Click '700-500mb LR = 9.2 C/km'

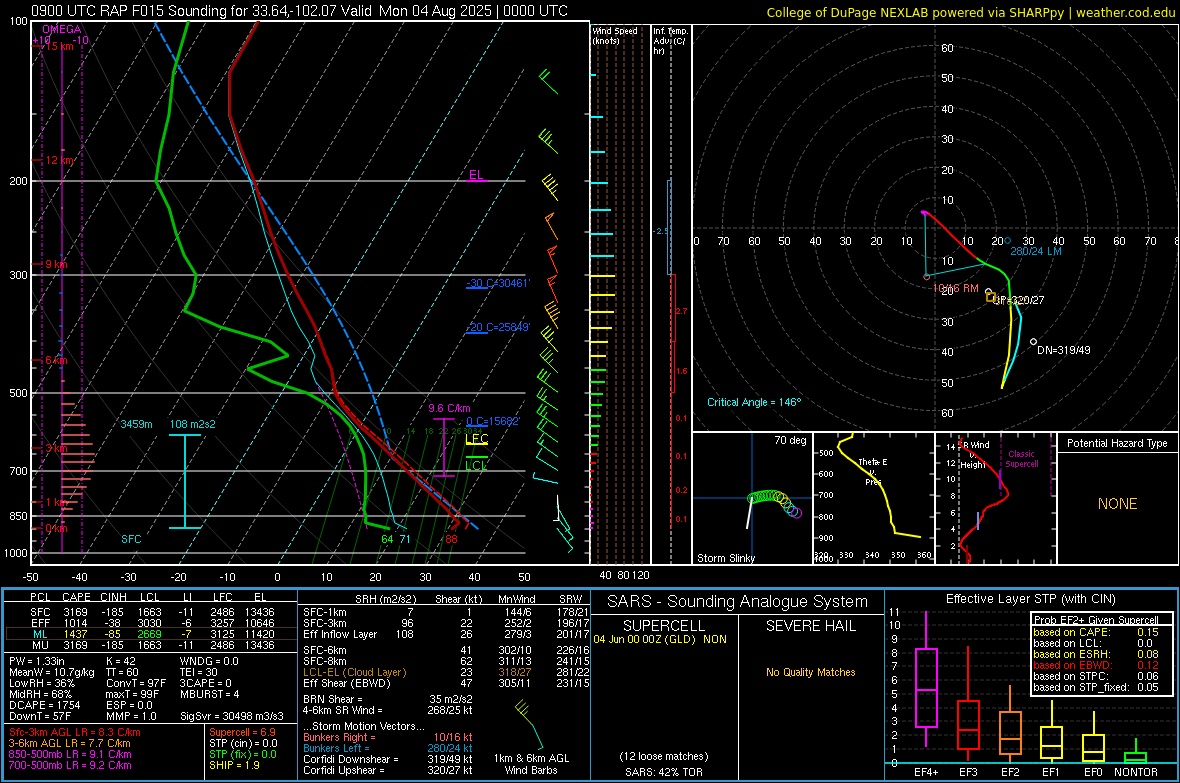coord(70,765)
